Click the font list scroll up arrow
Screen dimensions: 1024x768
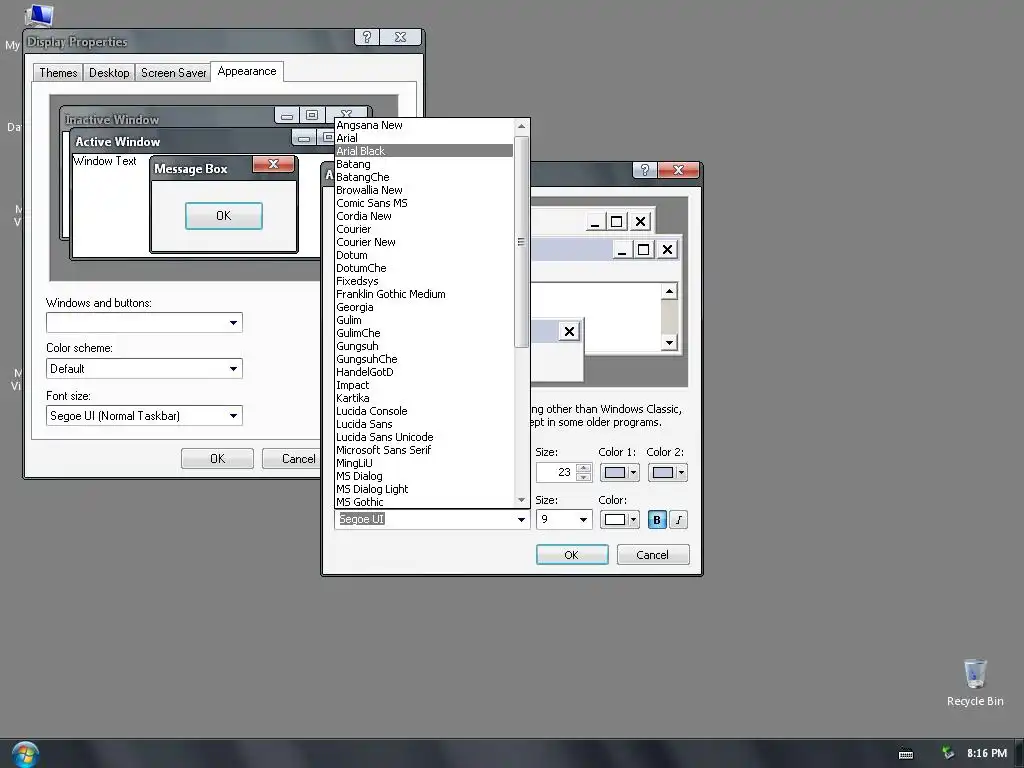tap(521, 126)
